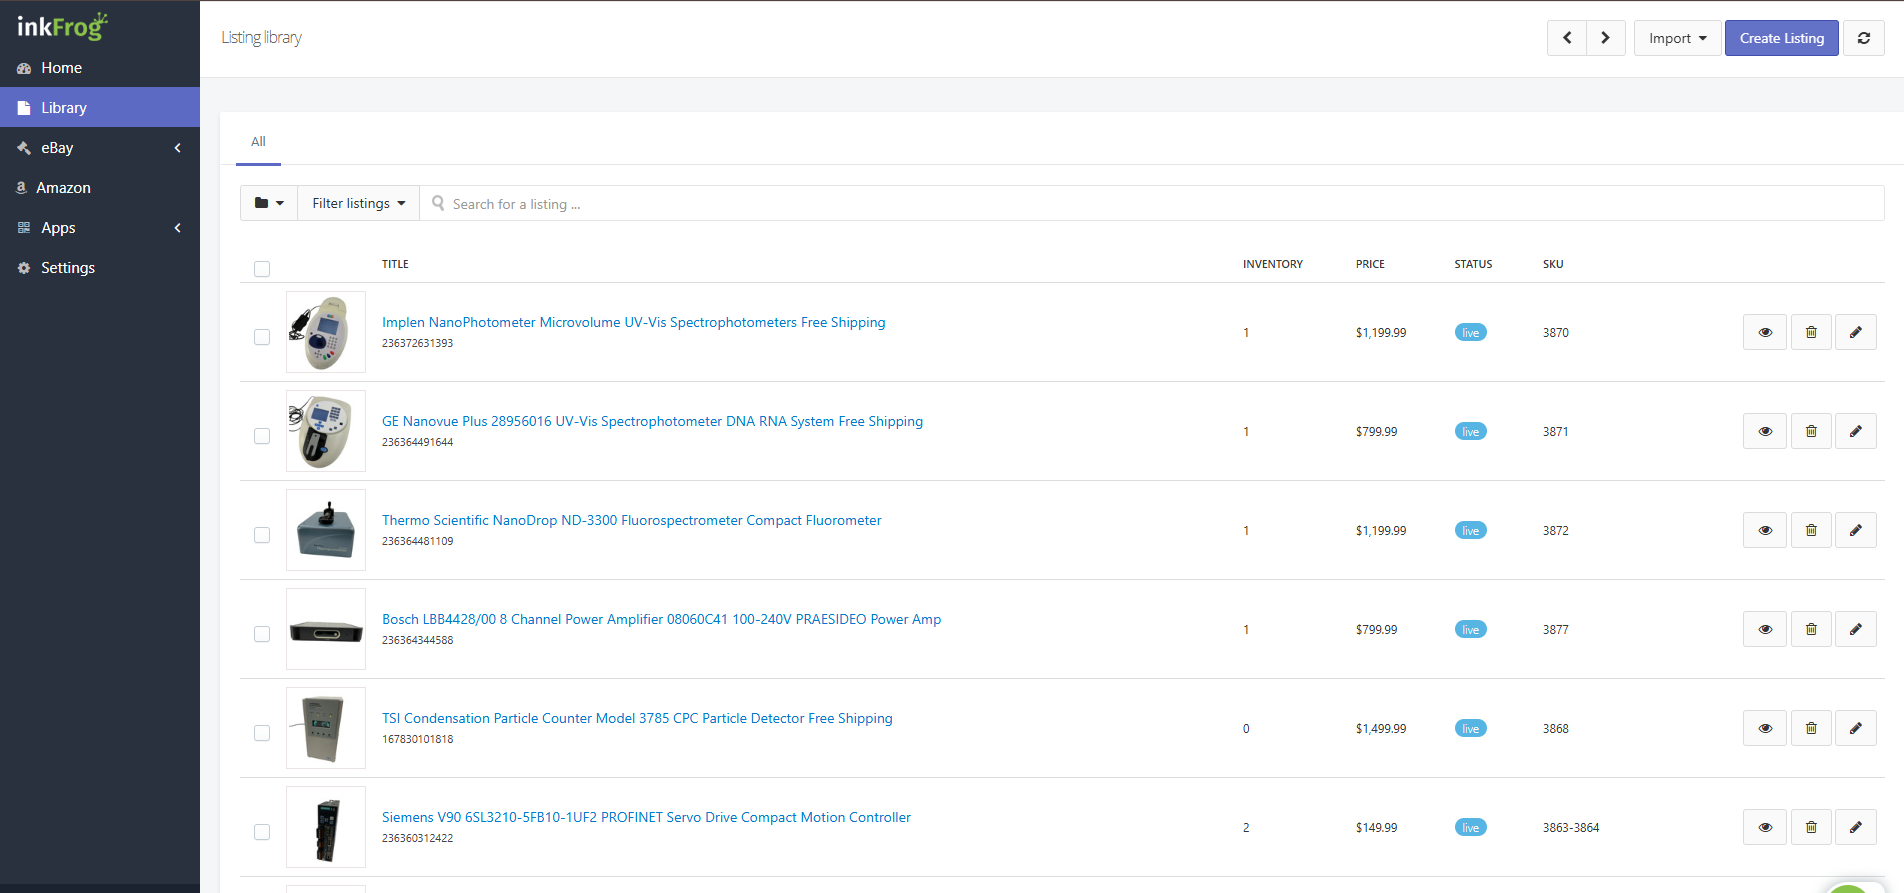Open Settings in the sidebar
The height and width of the screenshot is (893, 1904).
click(100, 267)
